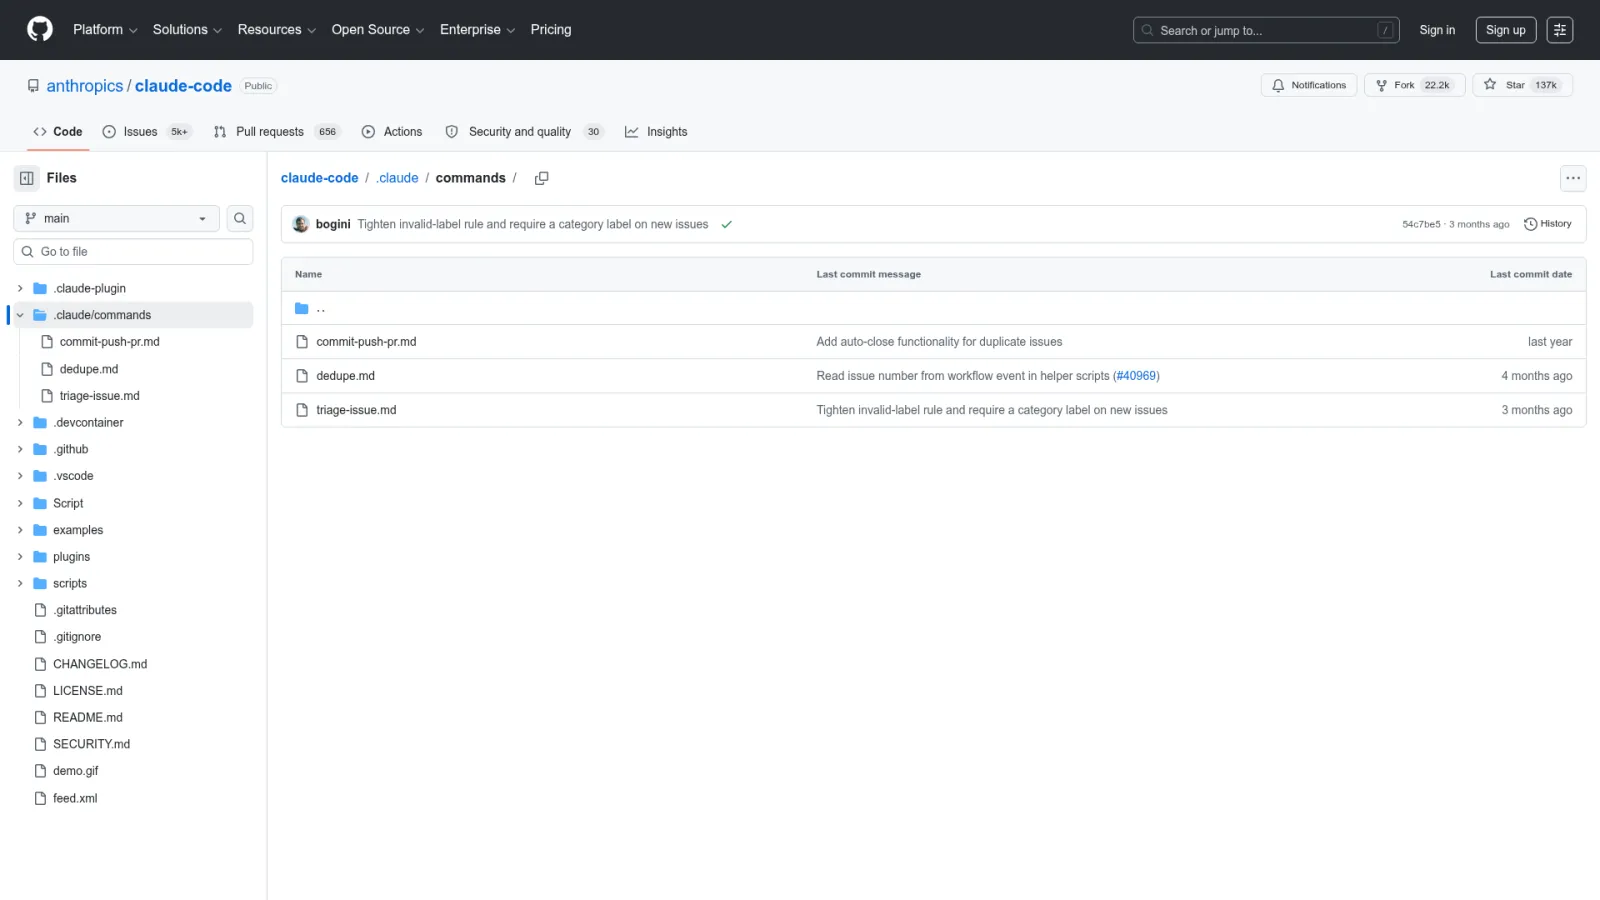
Task: Open .gitignore in the file tree
Action: coord(77,637)
